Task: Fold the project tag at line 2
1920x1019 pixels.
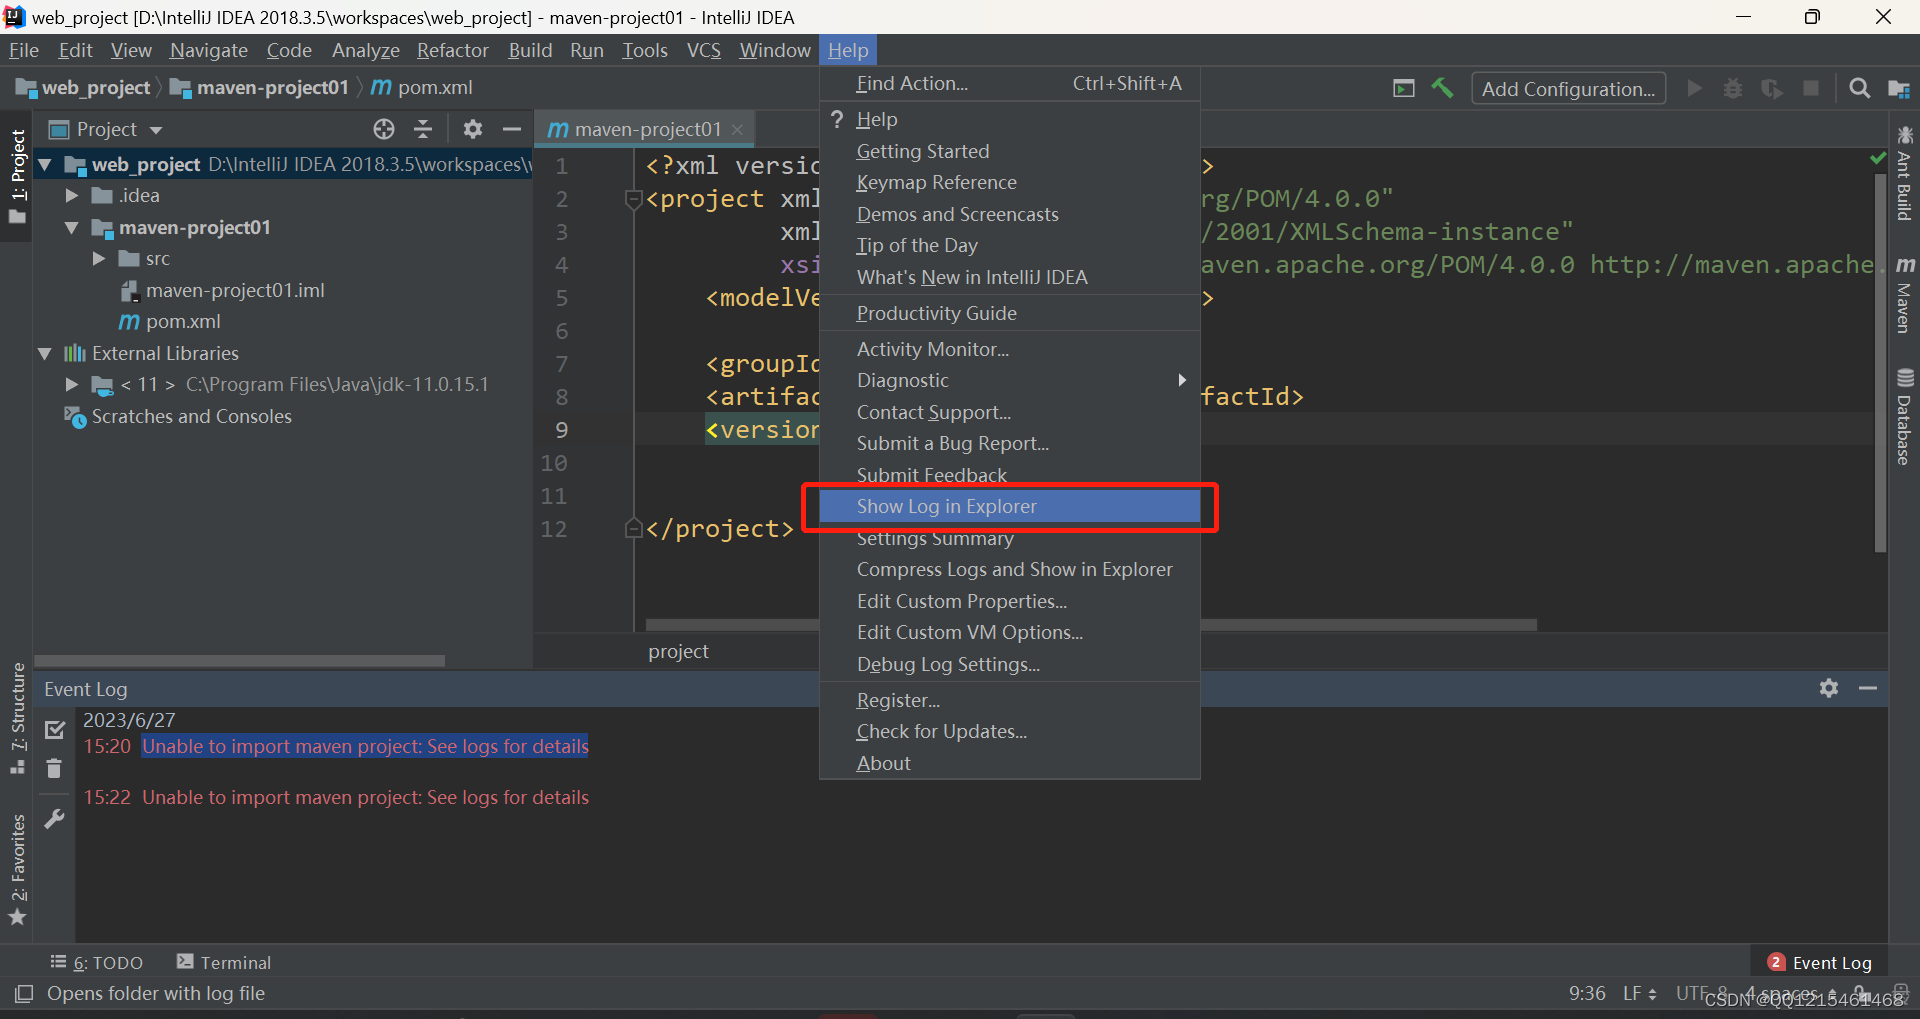Action: [632, 199]
